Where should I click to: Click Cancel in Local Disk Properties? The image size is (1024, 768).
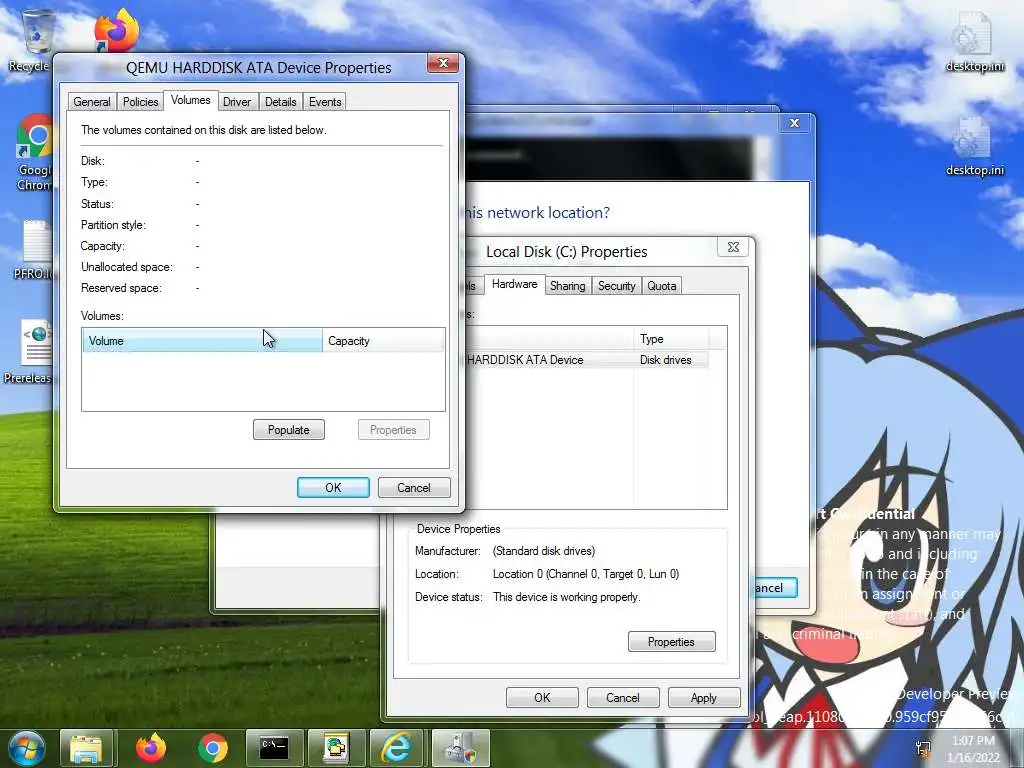(622, 697)
